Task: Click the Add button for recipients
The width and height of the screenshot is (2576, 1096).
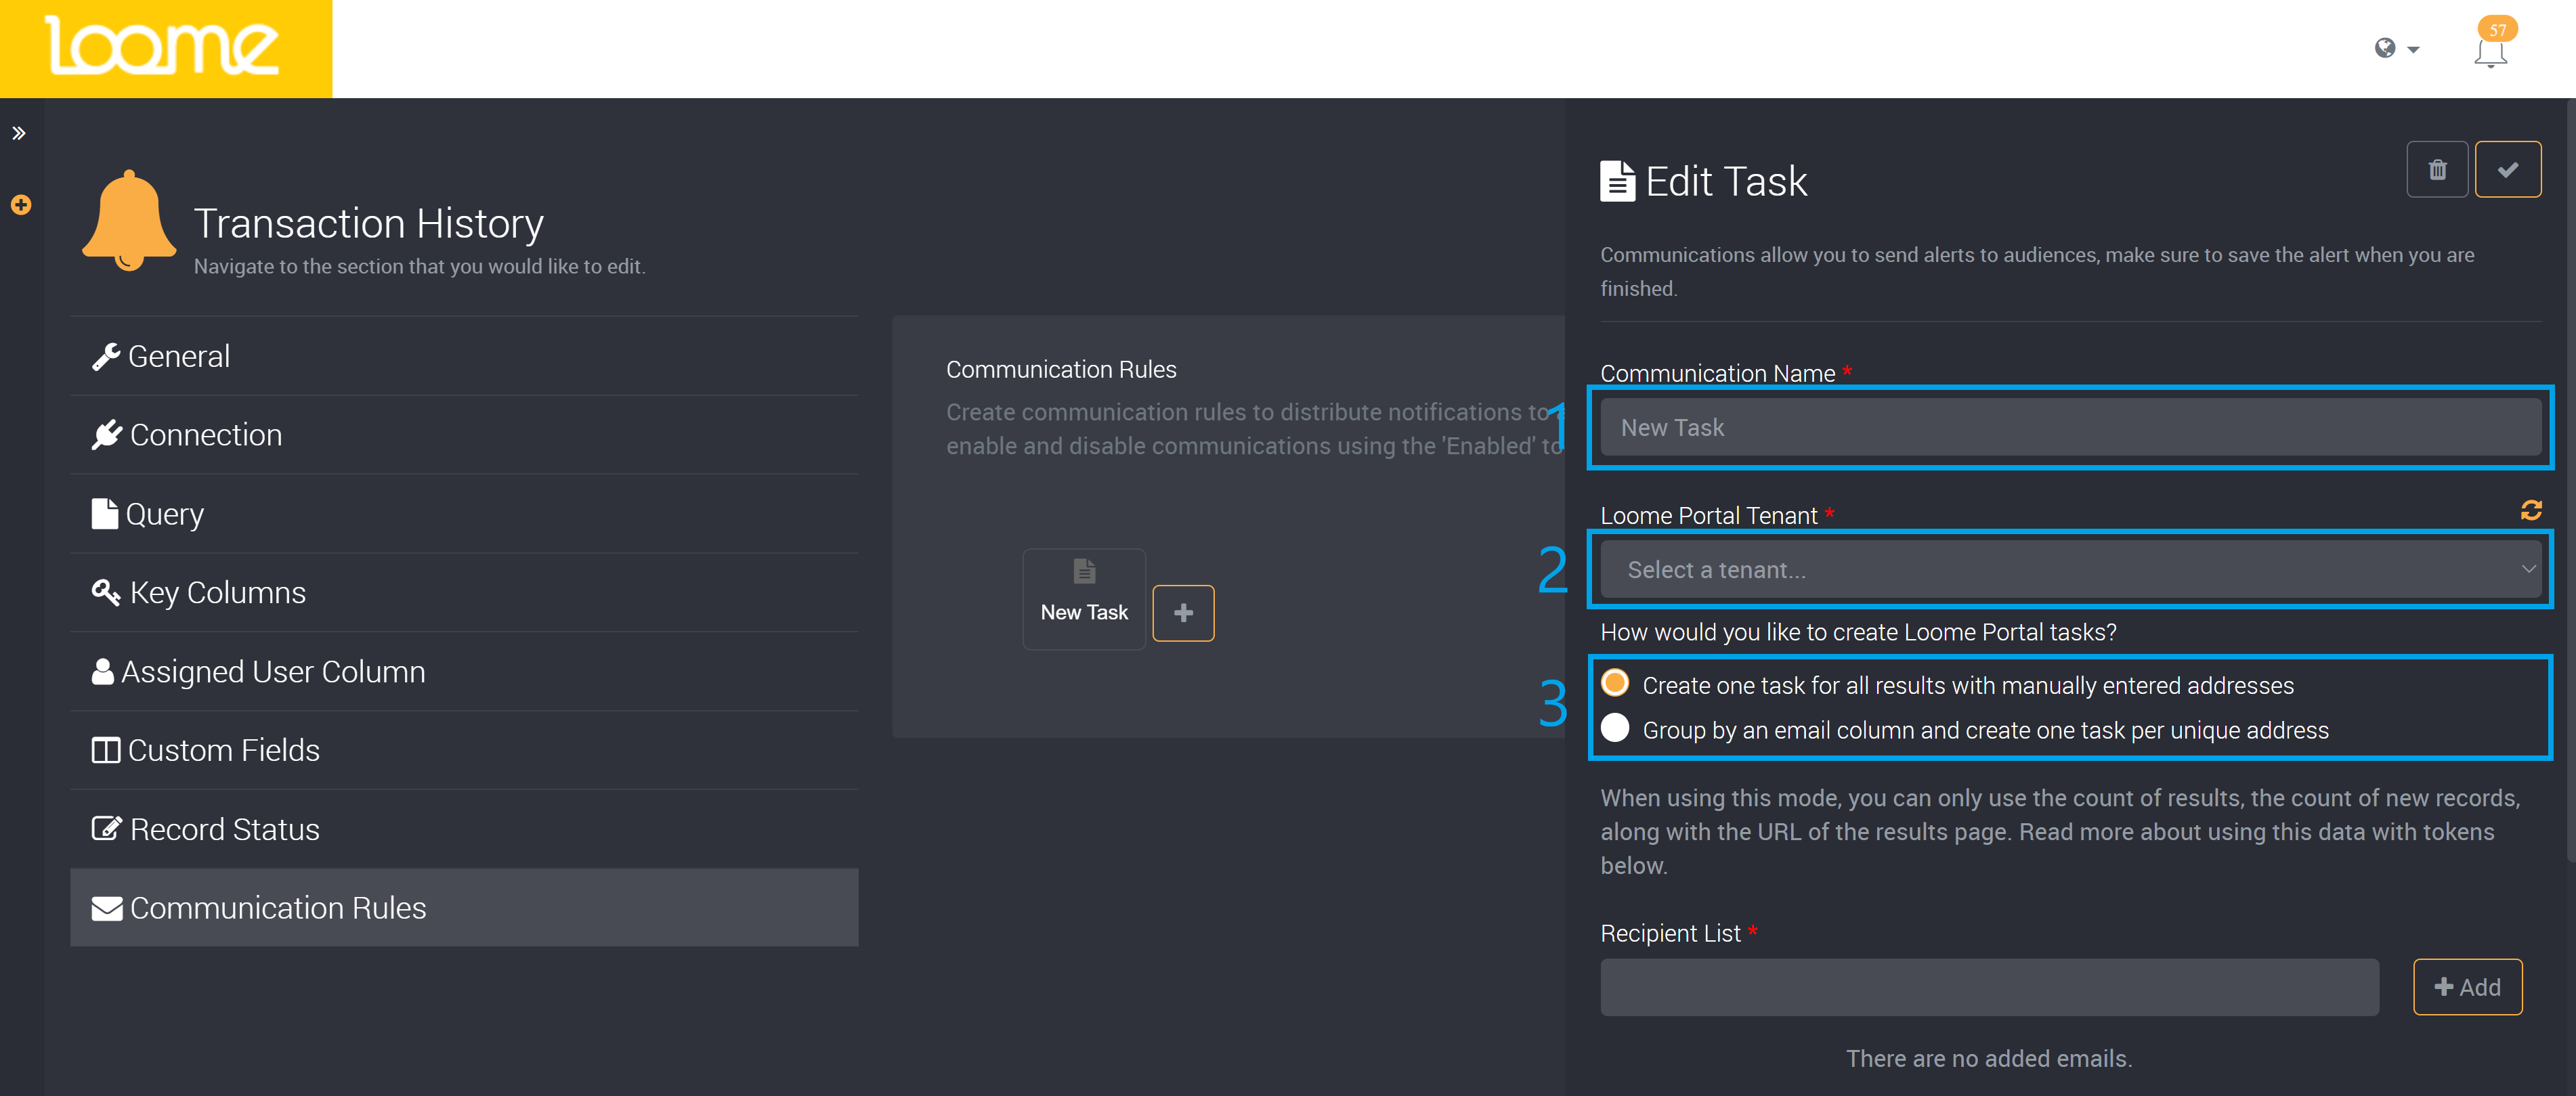Action: (2468, 987)
